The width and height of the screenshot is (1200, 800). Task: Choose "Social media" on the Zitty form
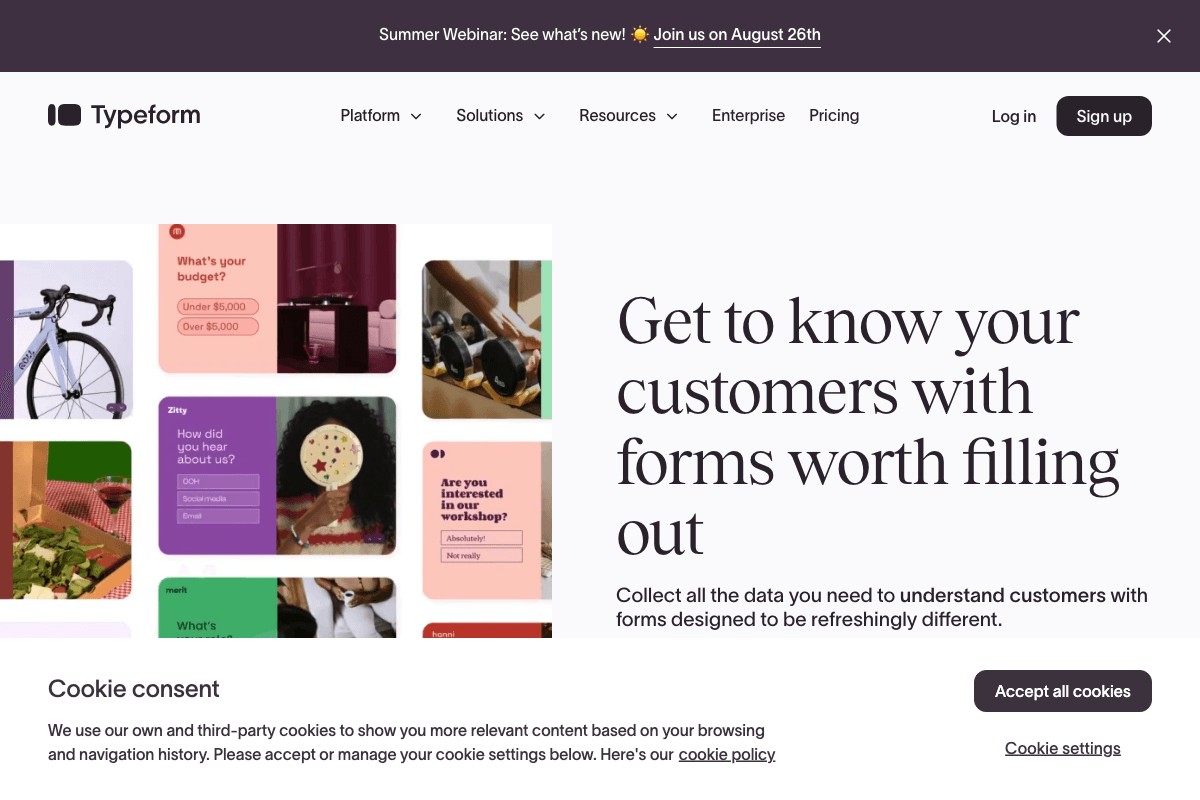(218, 499)
